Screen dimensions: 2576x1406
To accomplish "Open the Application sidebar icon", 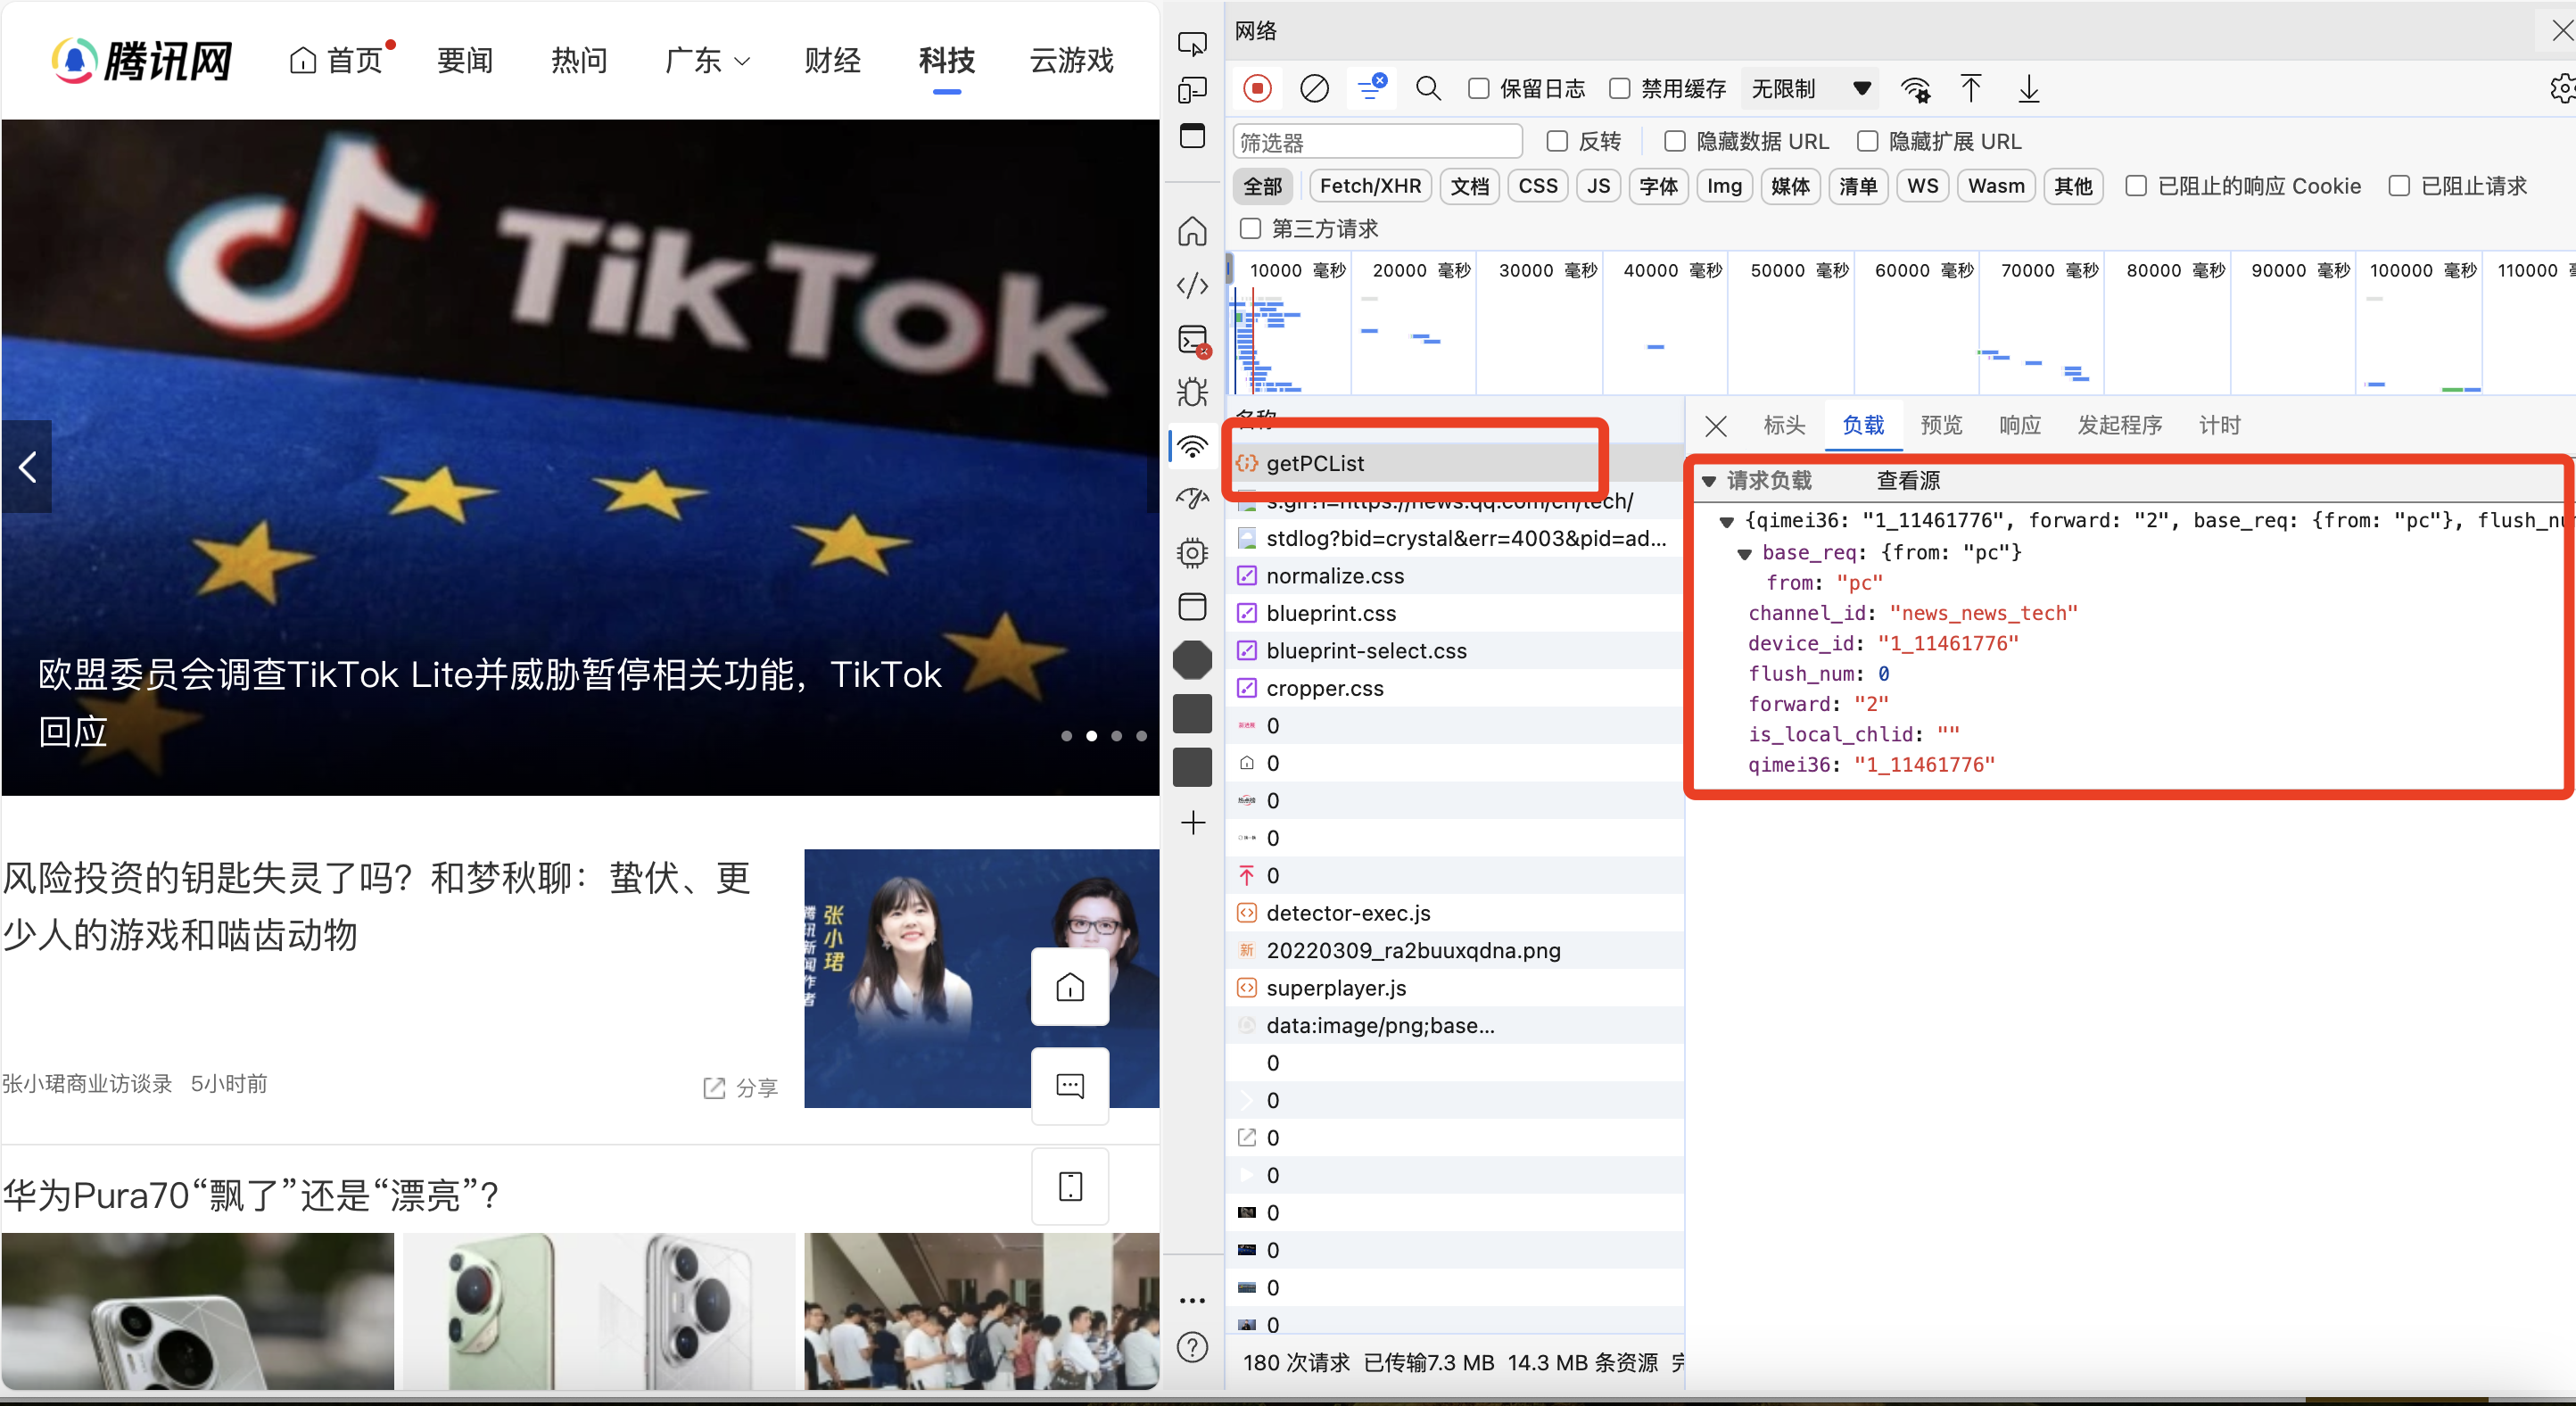I will 1192,606.
